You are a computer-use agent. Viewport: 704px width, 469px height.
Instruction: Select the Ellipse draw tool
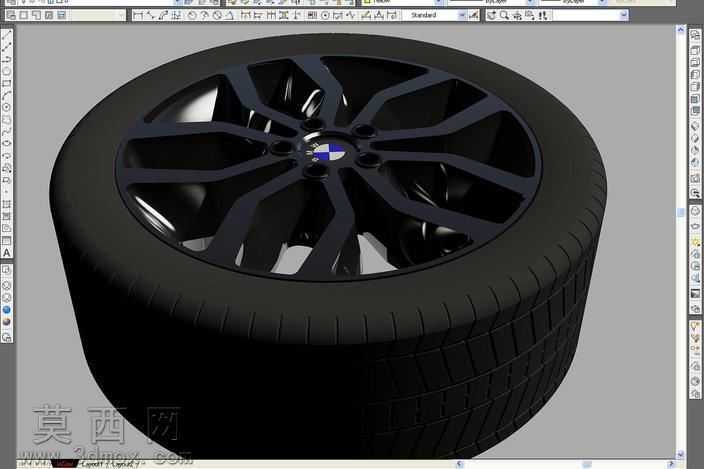[7, 143]
